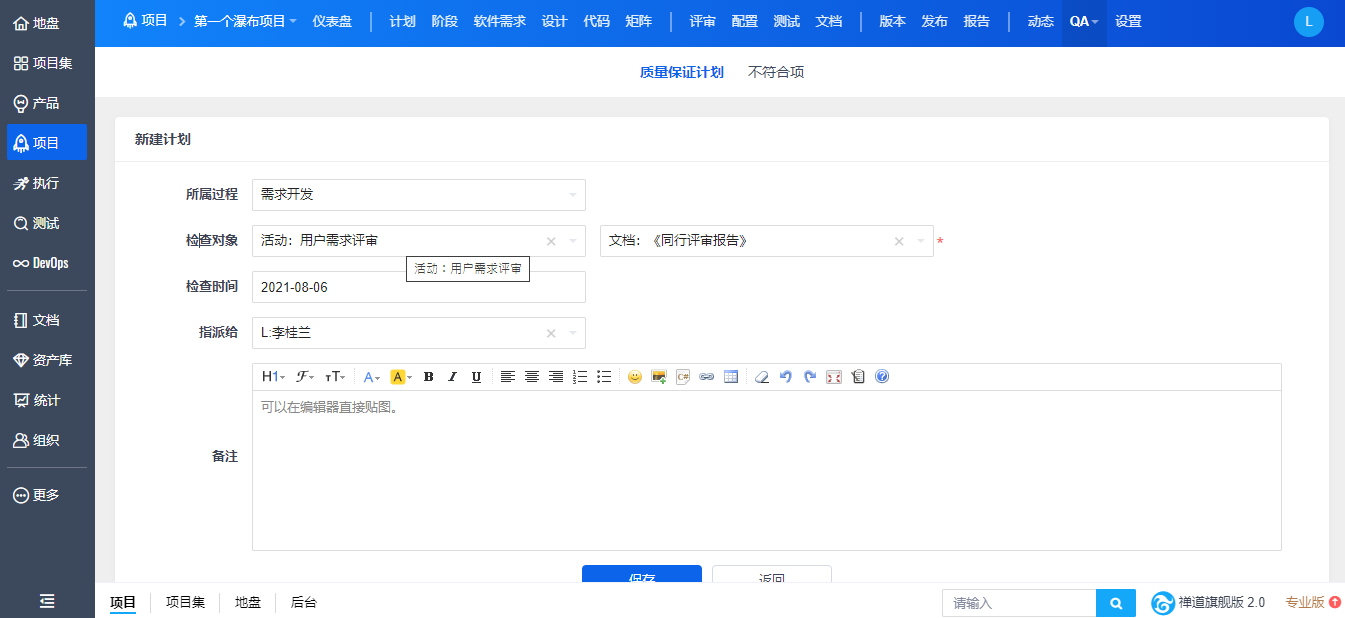Click the 保存 save button

[x=642, y=576]
